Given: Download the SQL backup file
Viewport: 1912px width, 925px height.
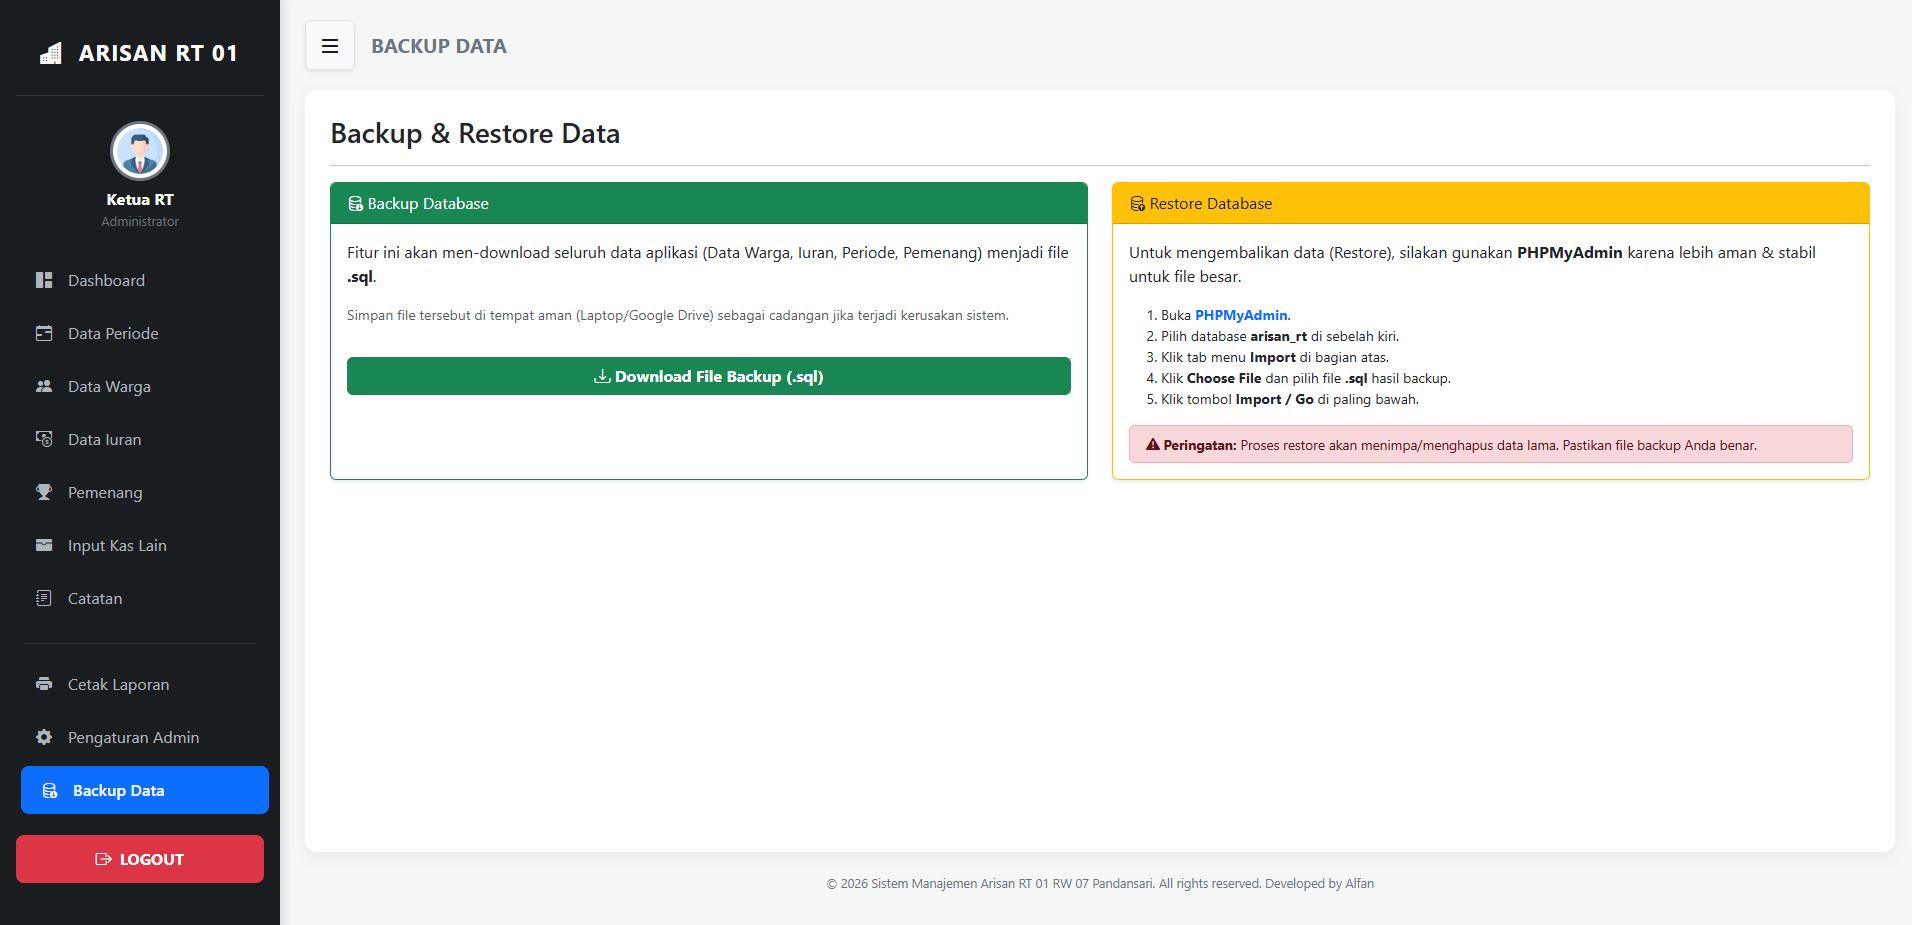Looking at the screenshot, I should pos(708,376).
